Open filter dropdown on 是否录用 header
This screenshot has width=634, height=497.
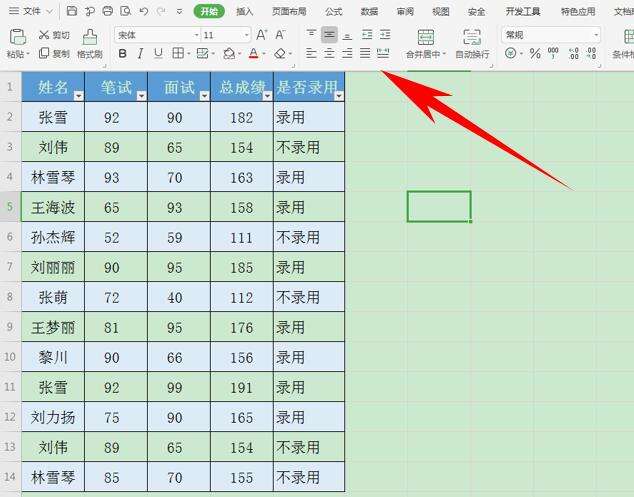pyautogui.click(x=339, y=95)
